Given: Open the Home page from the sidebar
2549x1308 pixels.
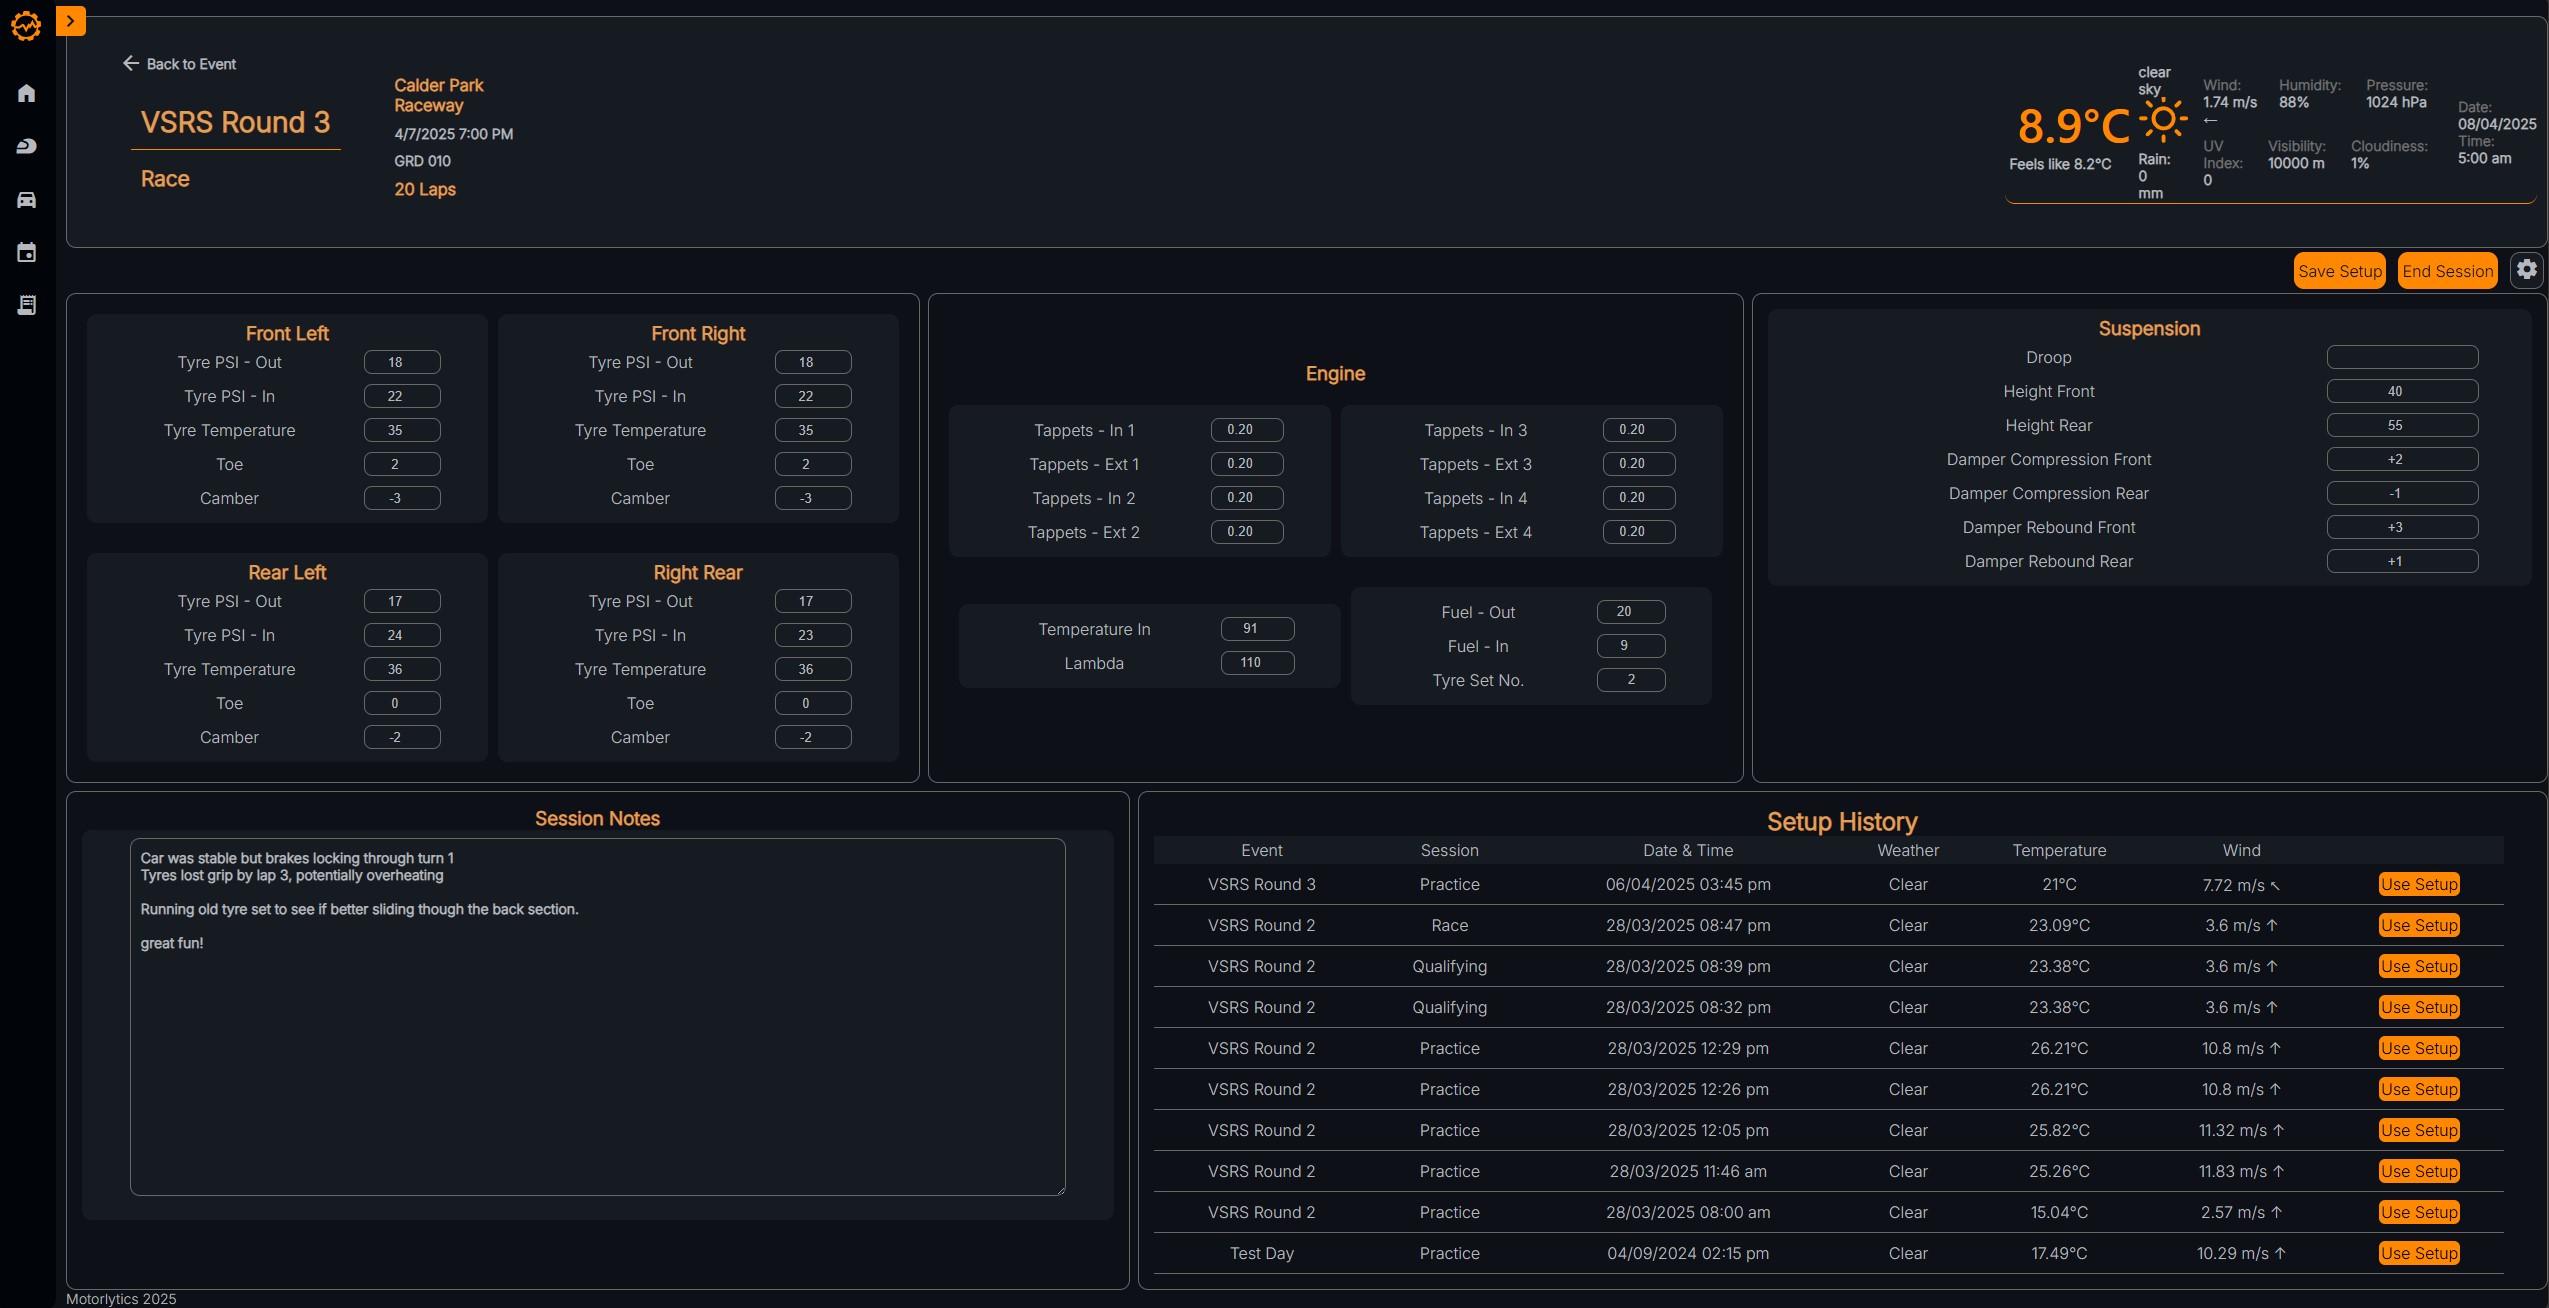Looking at the screenshot, I should (x=27, y=92).
